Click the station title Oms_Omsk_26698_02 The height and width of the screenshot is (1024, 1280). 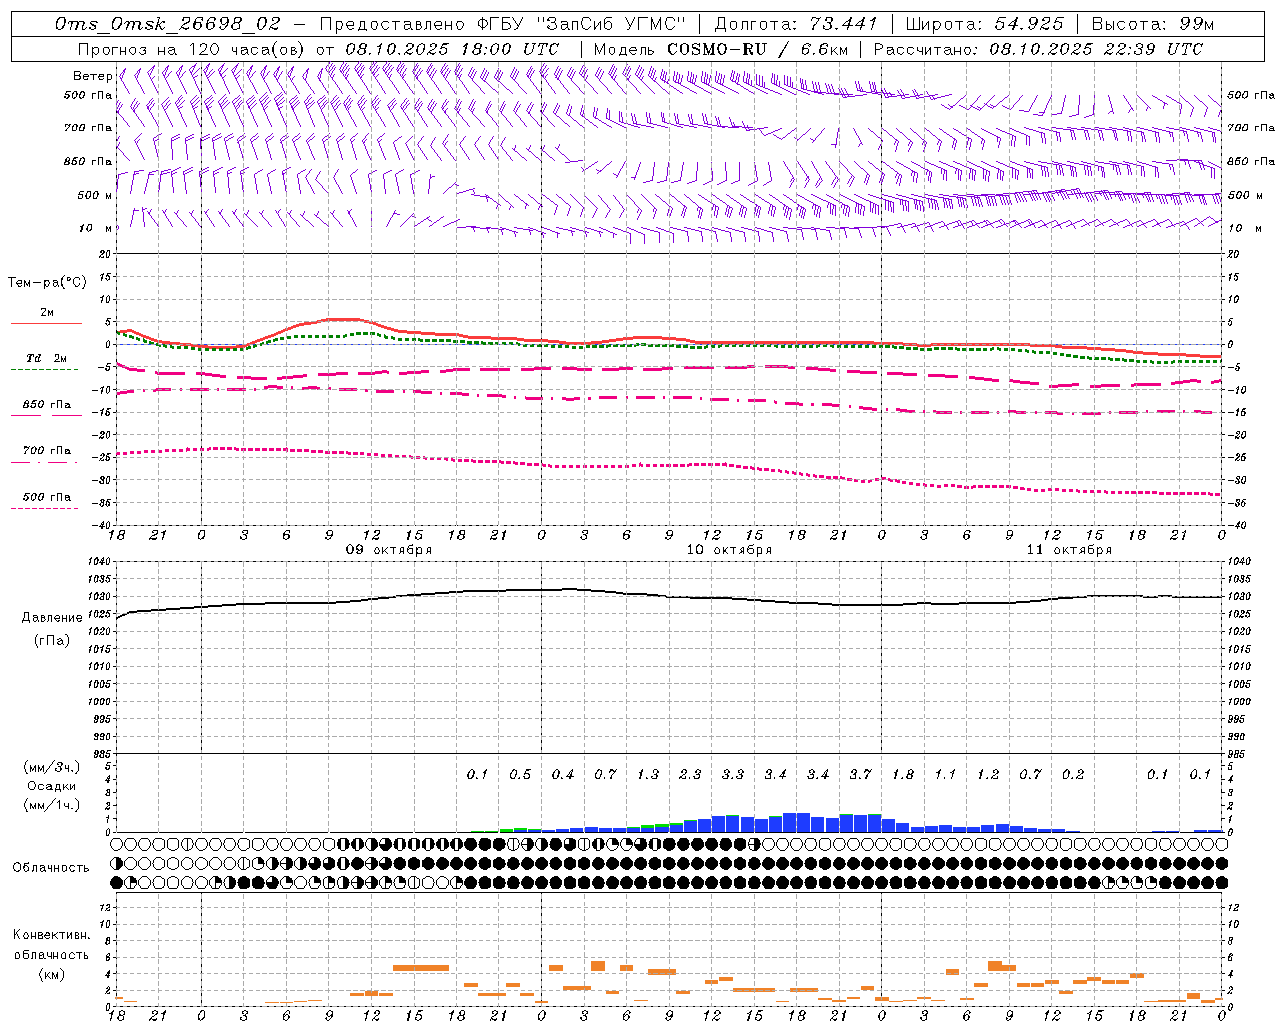168,24
